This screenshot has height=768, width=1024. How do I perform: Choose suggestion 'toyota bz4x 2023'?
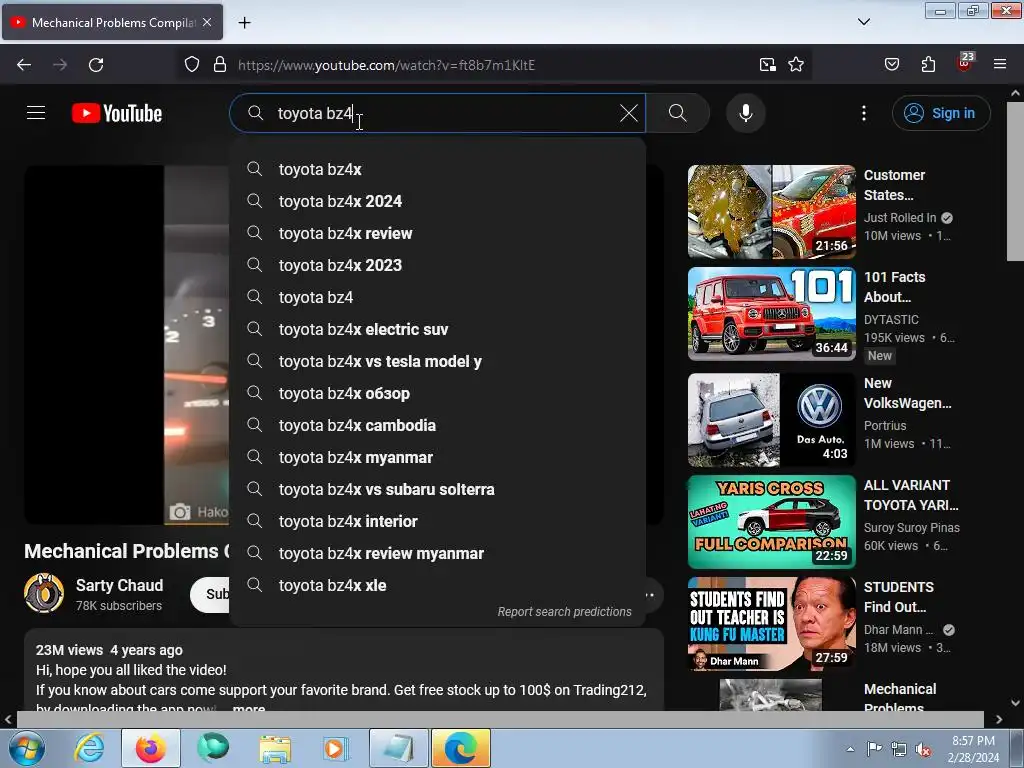(x=438, y=265)
